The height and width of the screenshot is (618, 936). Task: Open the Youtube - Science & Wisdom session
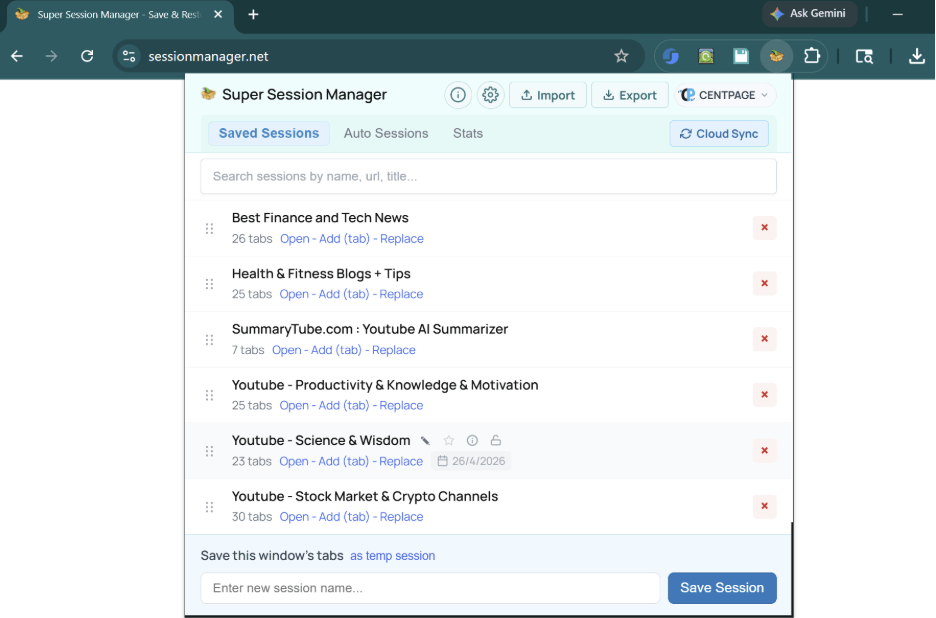coord(294,462)
